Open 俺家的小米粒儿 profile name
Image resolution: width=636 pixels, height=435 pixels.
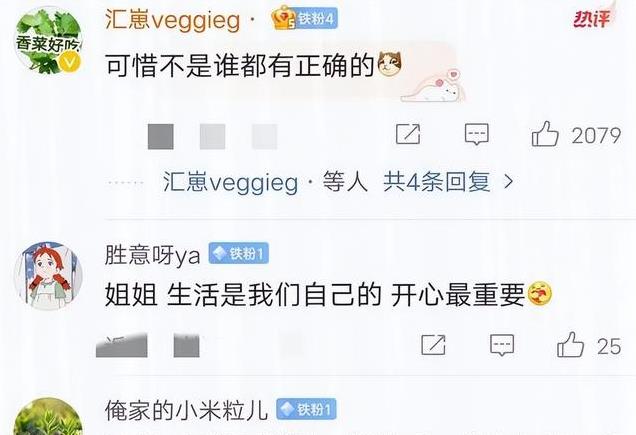pyautogui.click(x=186, y=410)
